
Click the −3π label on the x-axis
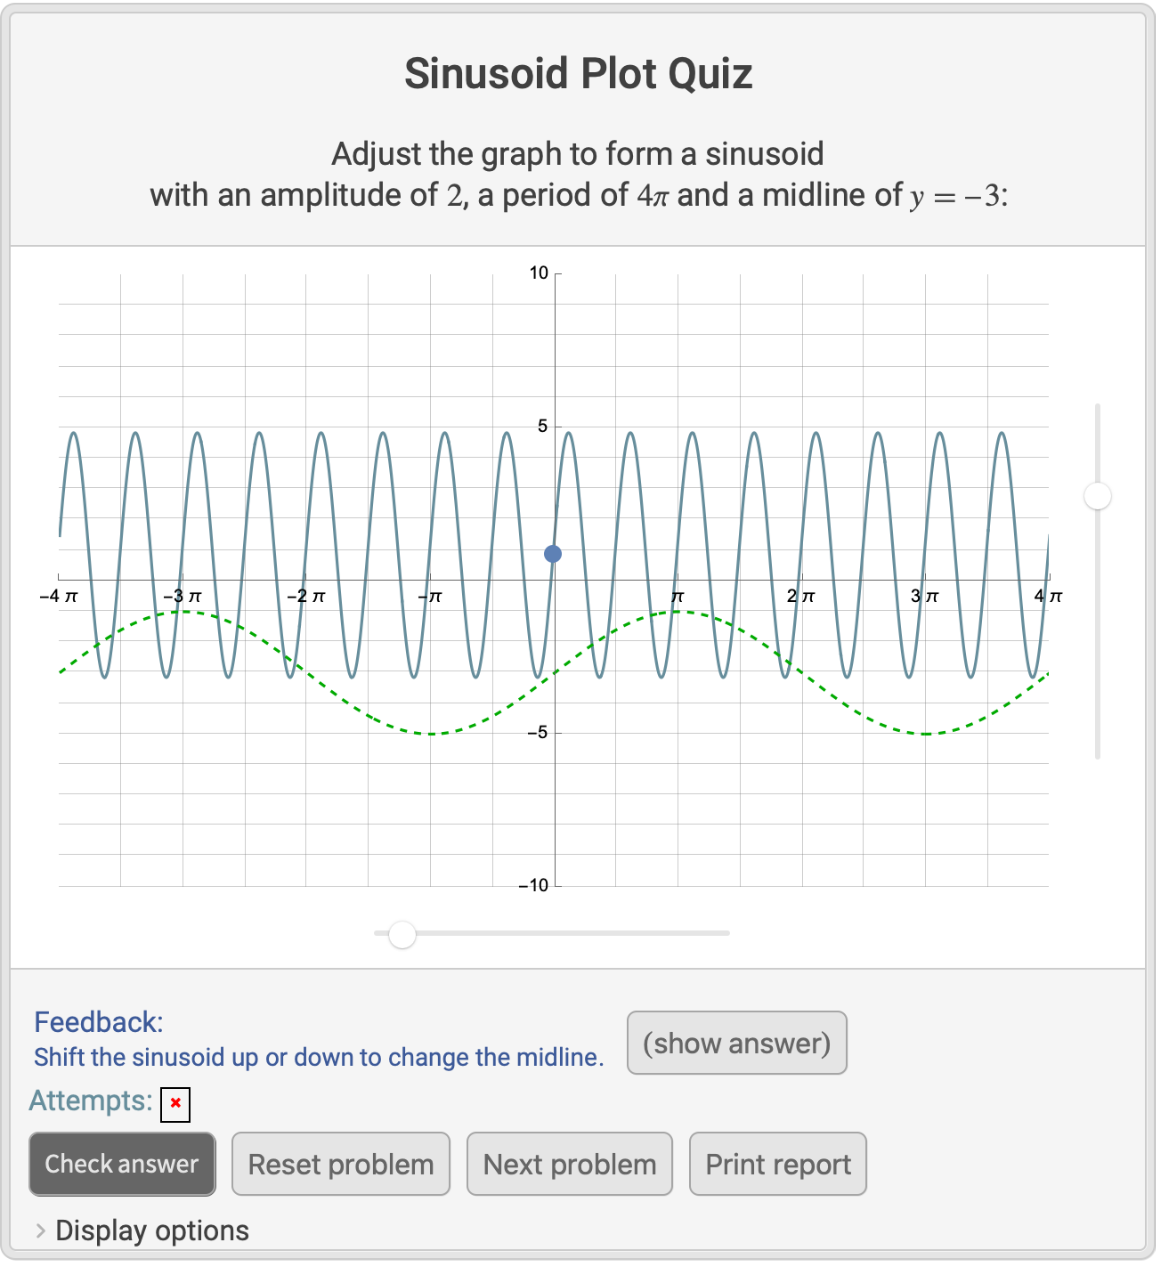(182, 596)
